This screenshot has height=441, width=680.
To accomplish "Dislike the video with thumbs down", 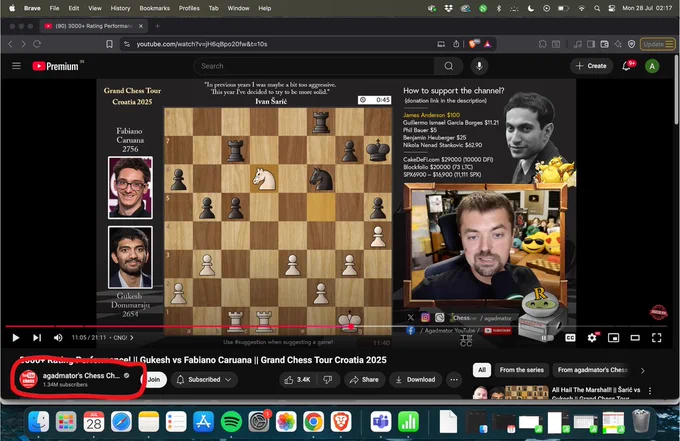I will (x=328, y=379).
